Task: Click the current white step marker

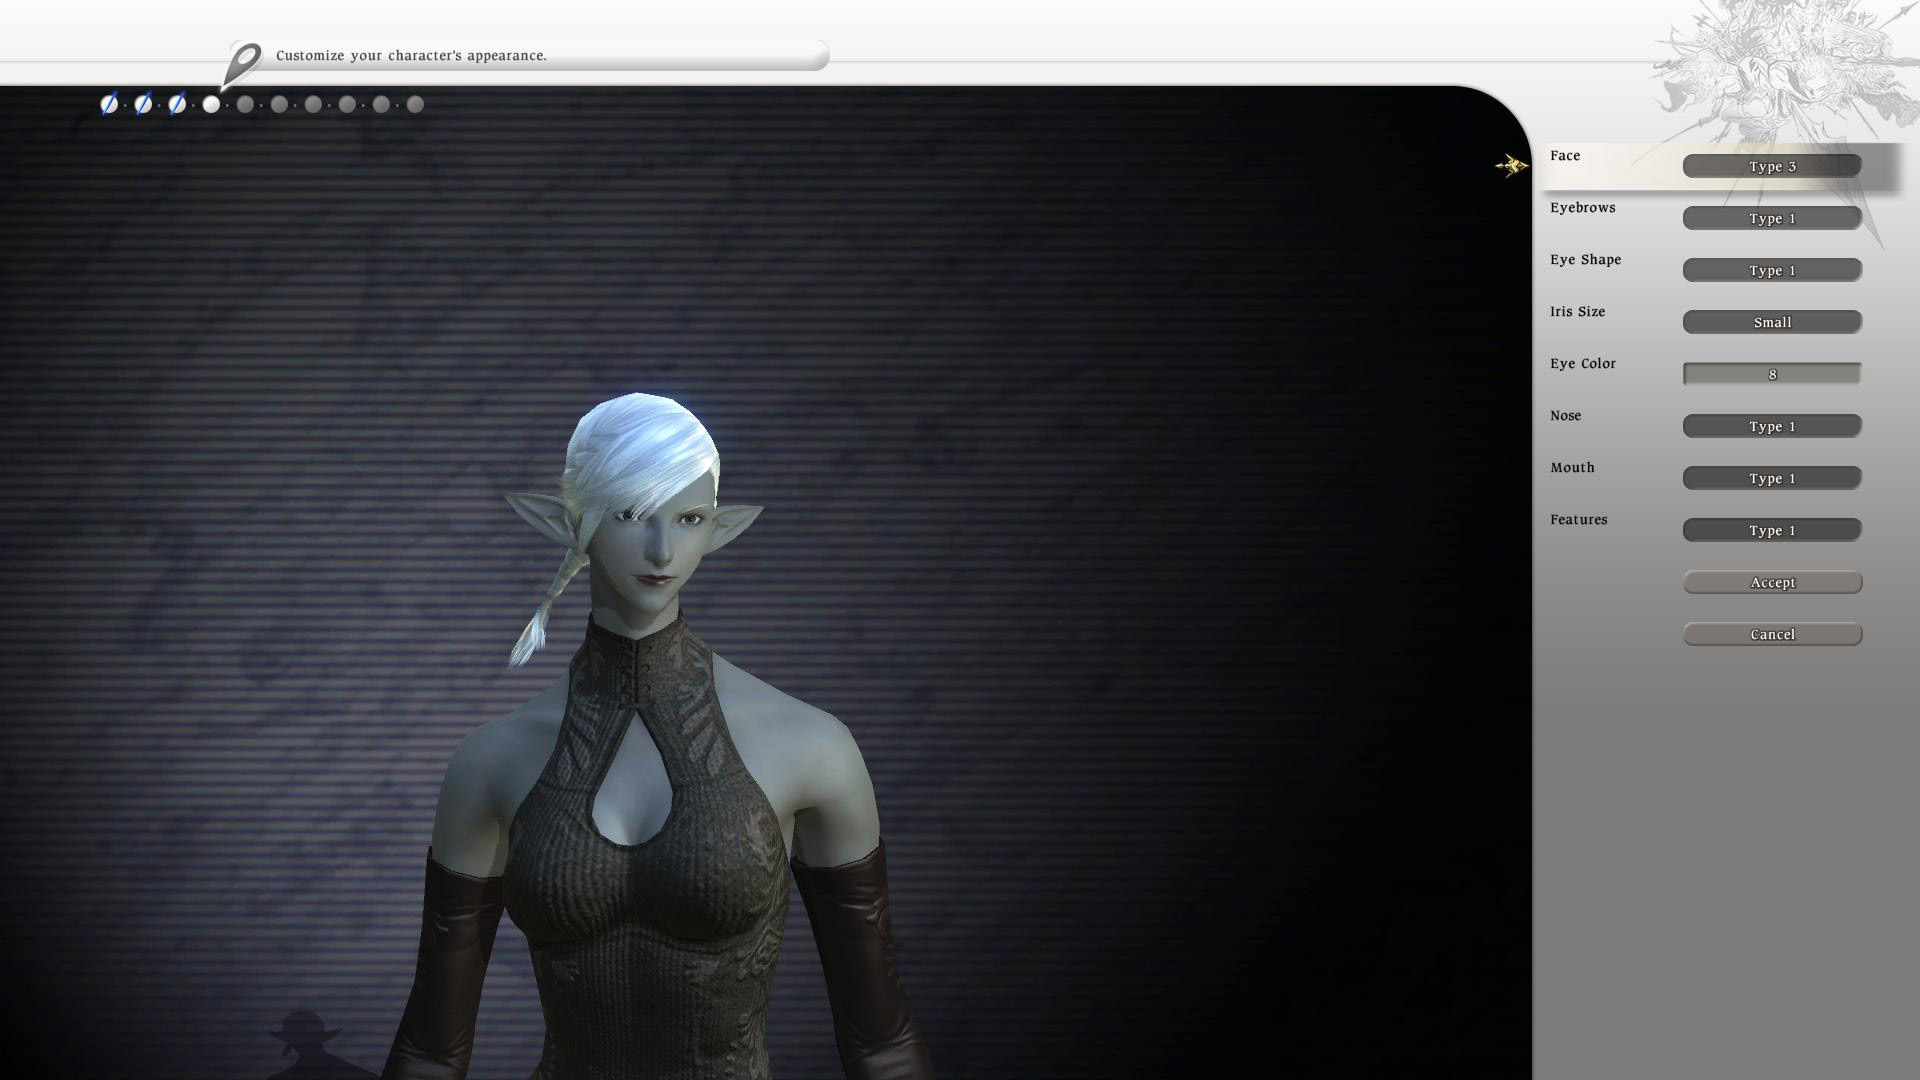Action: click(x=211, y=104)
